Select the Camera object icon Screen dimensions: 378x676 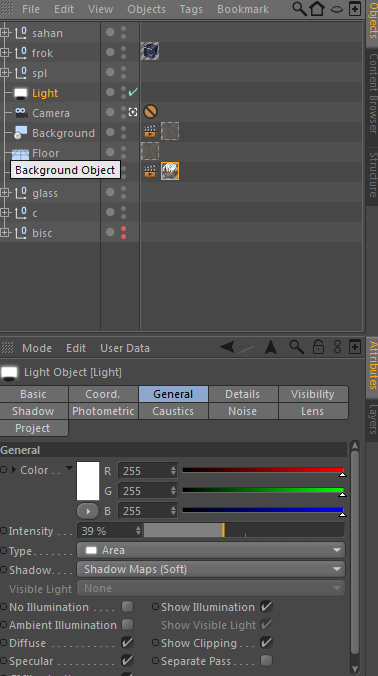pos(21,113)
